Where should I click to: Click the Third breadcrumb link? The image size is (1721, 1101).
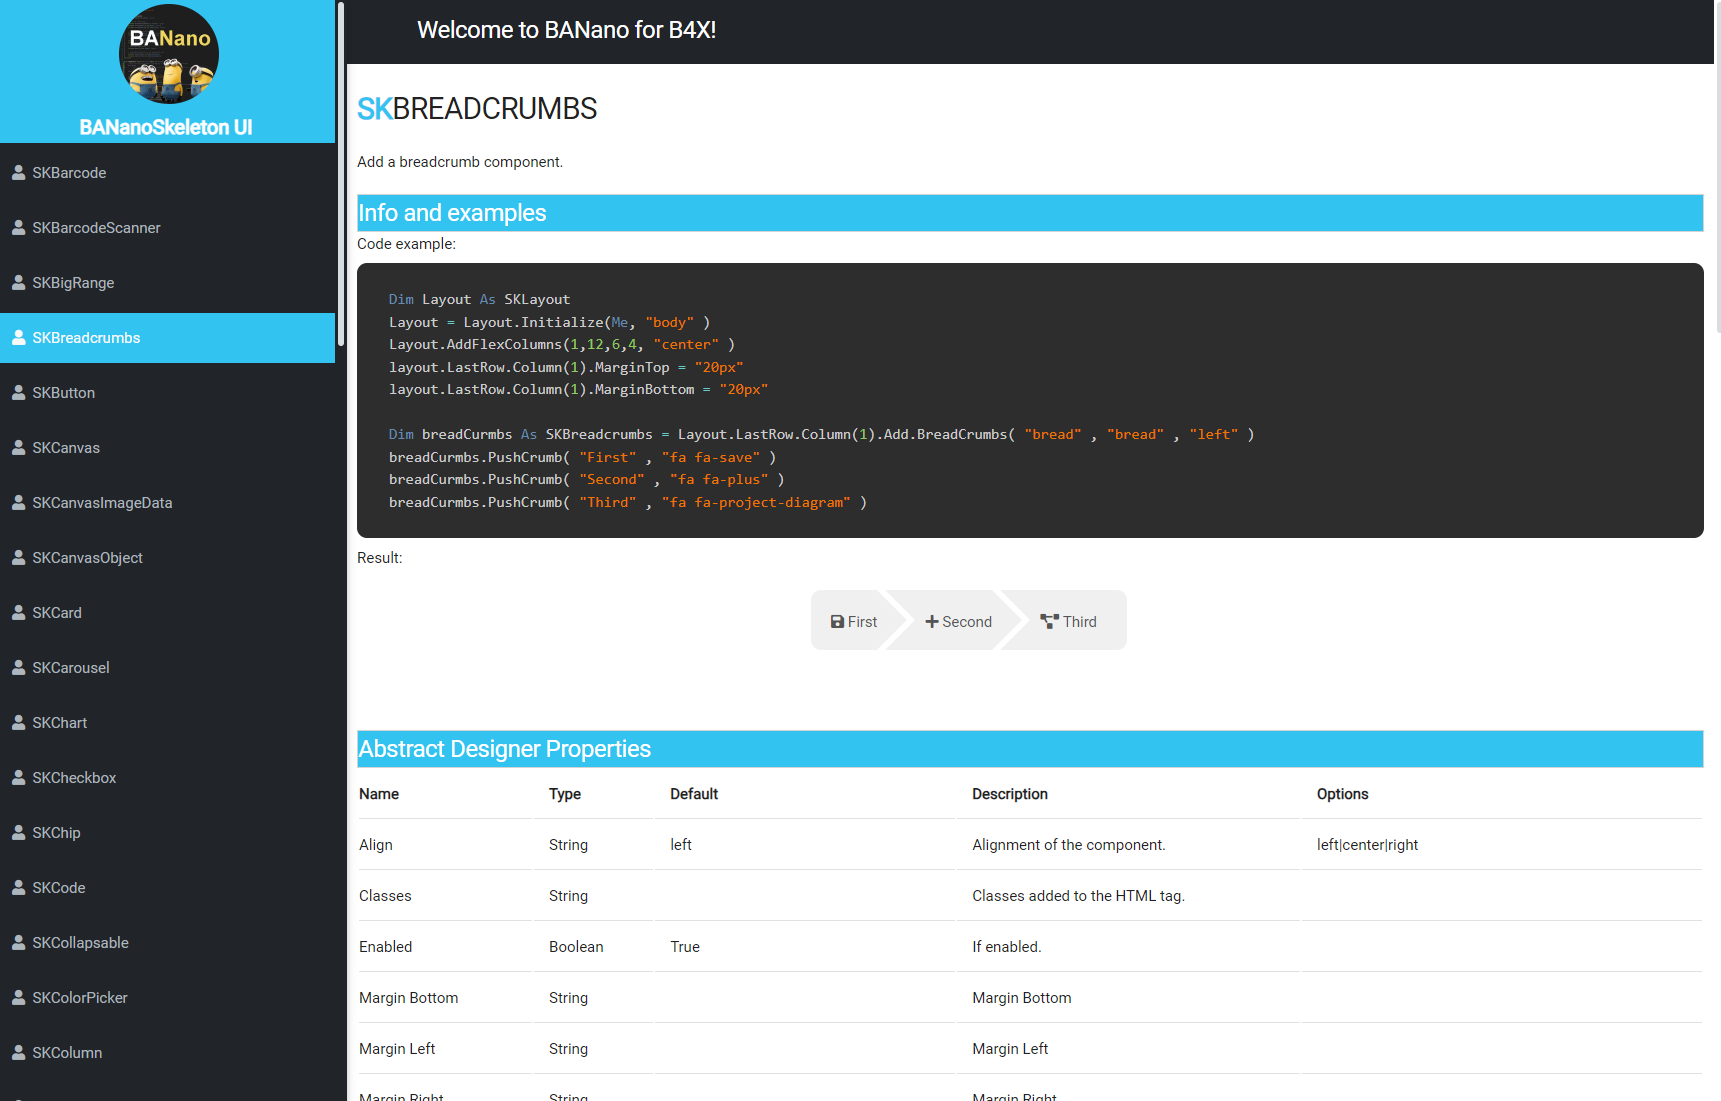pyautogui.click(x=1080, y=621)
